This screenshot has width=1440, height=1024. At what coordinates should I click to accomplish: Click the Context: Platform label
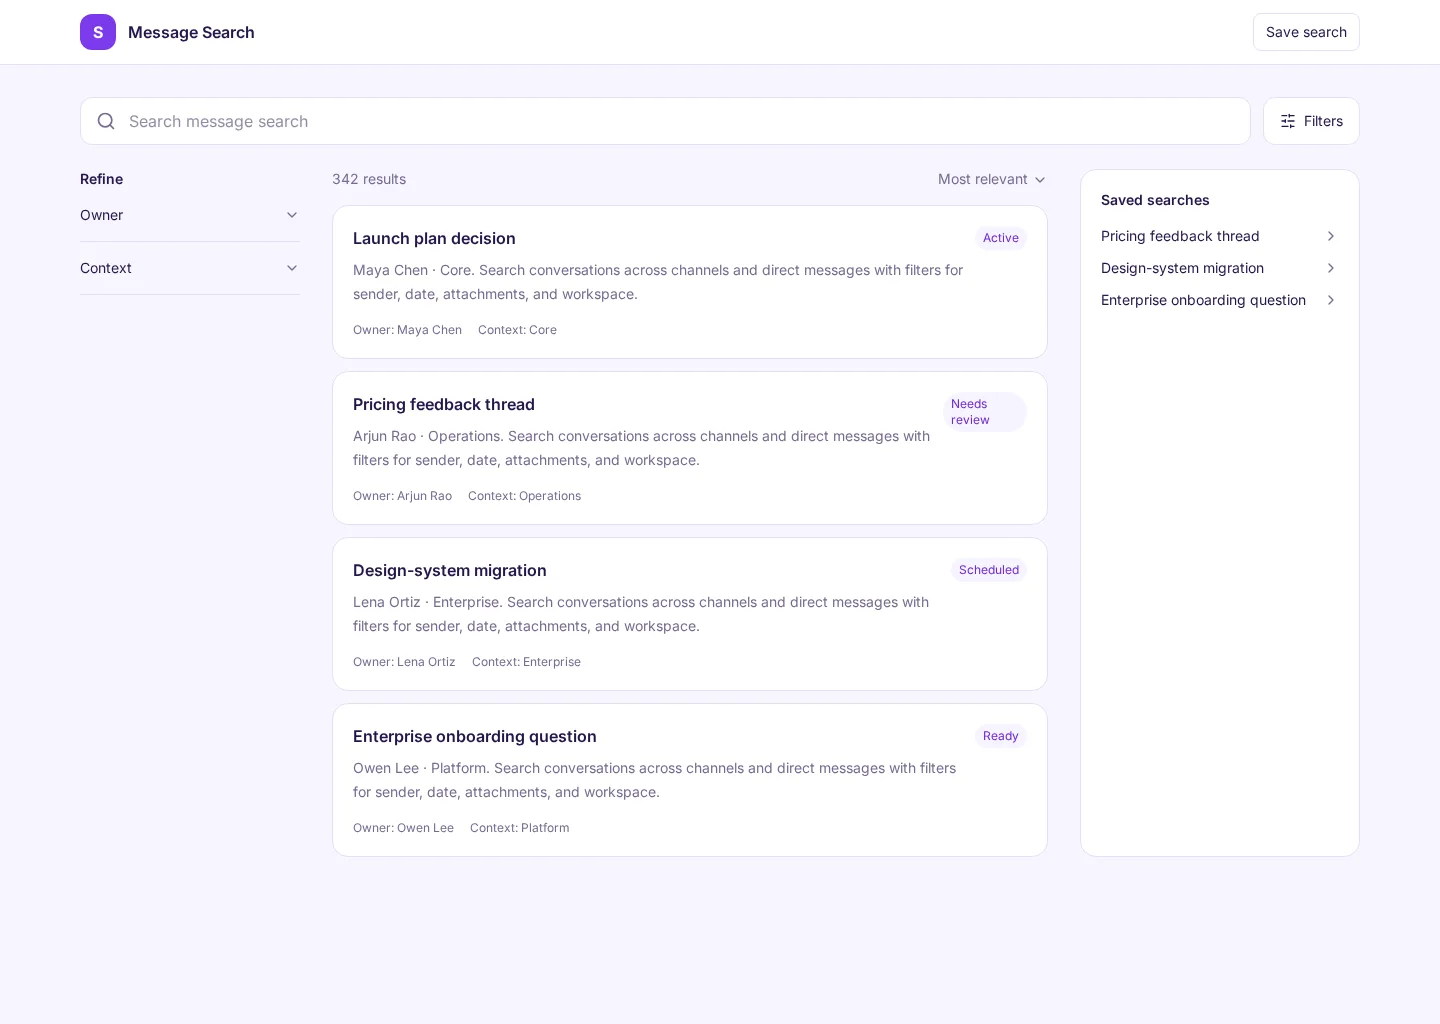point(519,828)
